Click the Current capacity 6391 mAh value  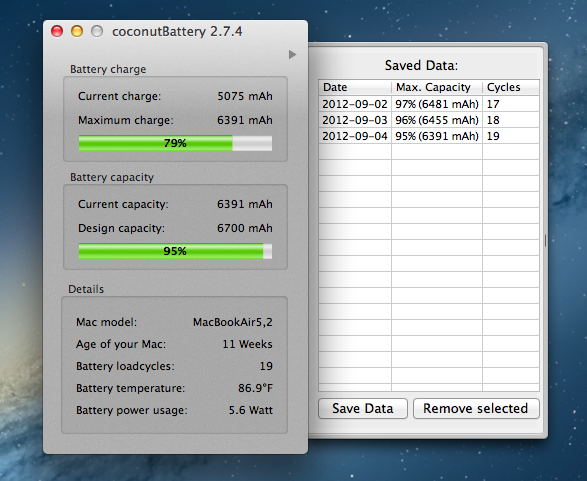click(x=245, y=204)
